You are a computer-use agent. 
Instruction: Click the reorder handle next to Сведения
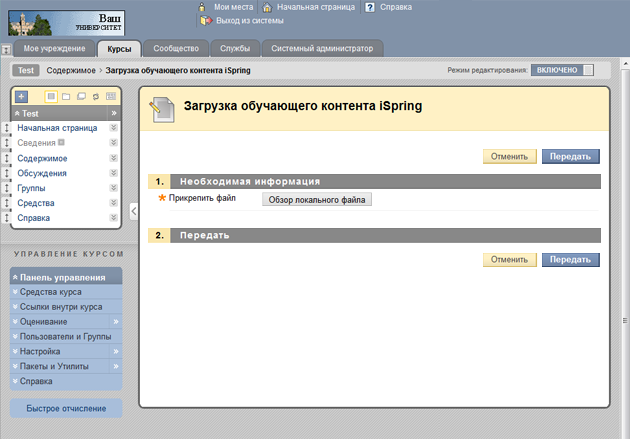pos(6,143)
